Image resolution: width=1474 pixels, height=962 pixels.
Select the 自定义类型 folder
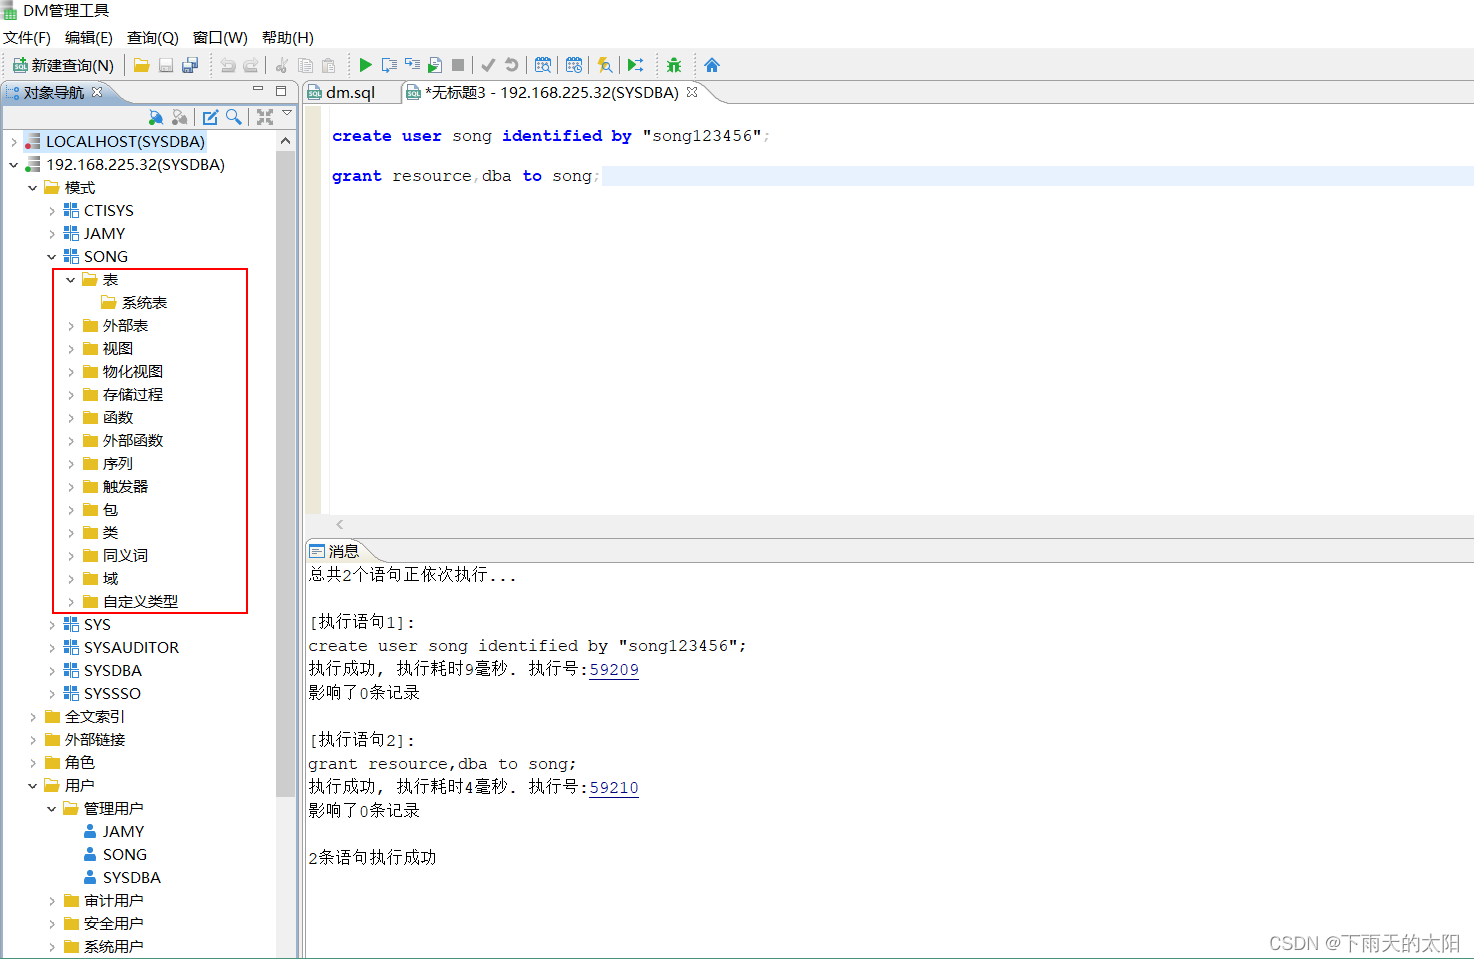[x=130, y=602]
